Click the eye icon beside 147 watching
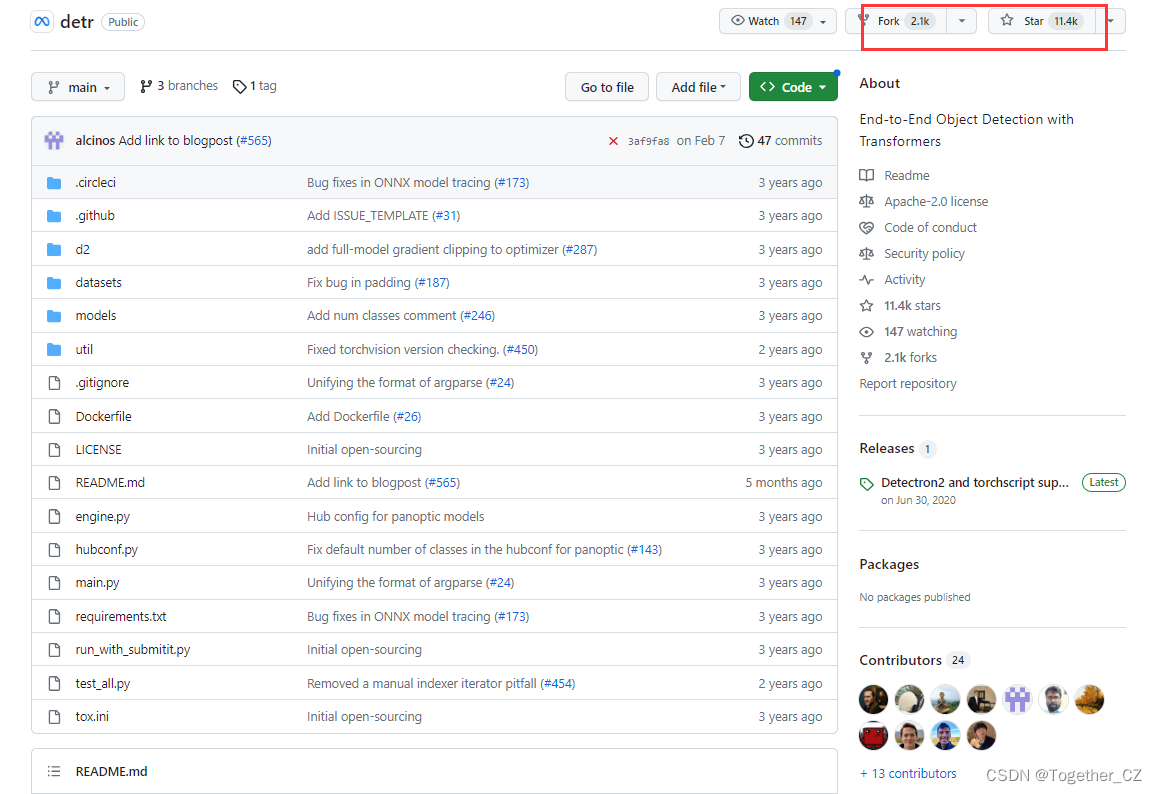1157x794 pixels. 866,332
